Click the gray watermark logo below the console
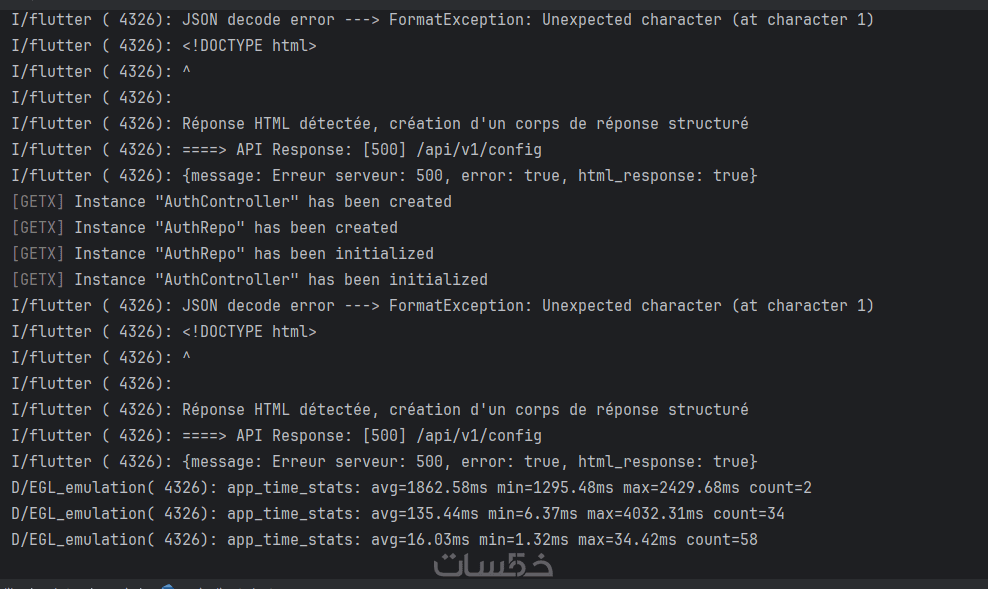Viewport: 988px width, 589px height. click(x=493, y=565)
